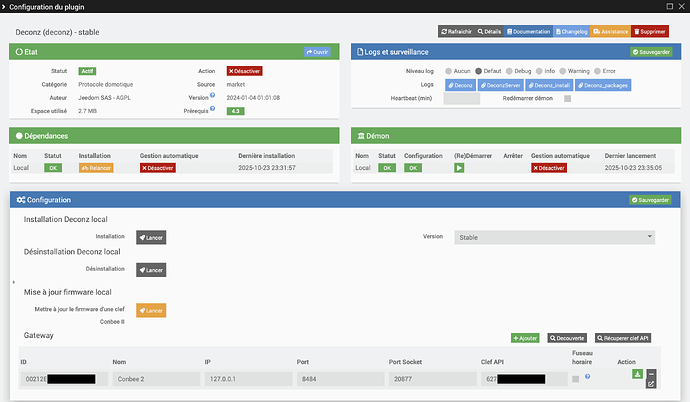The height and width of the screenshot is (402, 690).
Task: Open the Deconz_install log
Action: [549, 85]
